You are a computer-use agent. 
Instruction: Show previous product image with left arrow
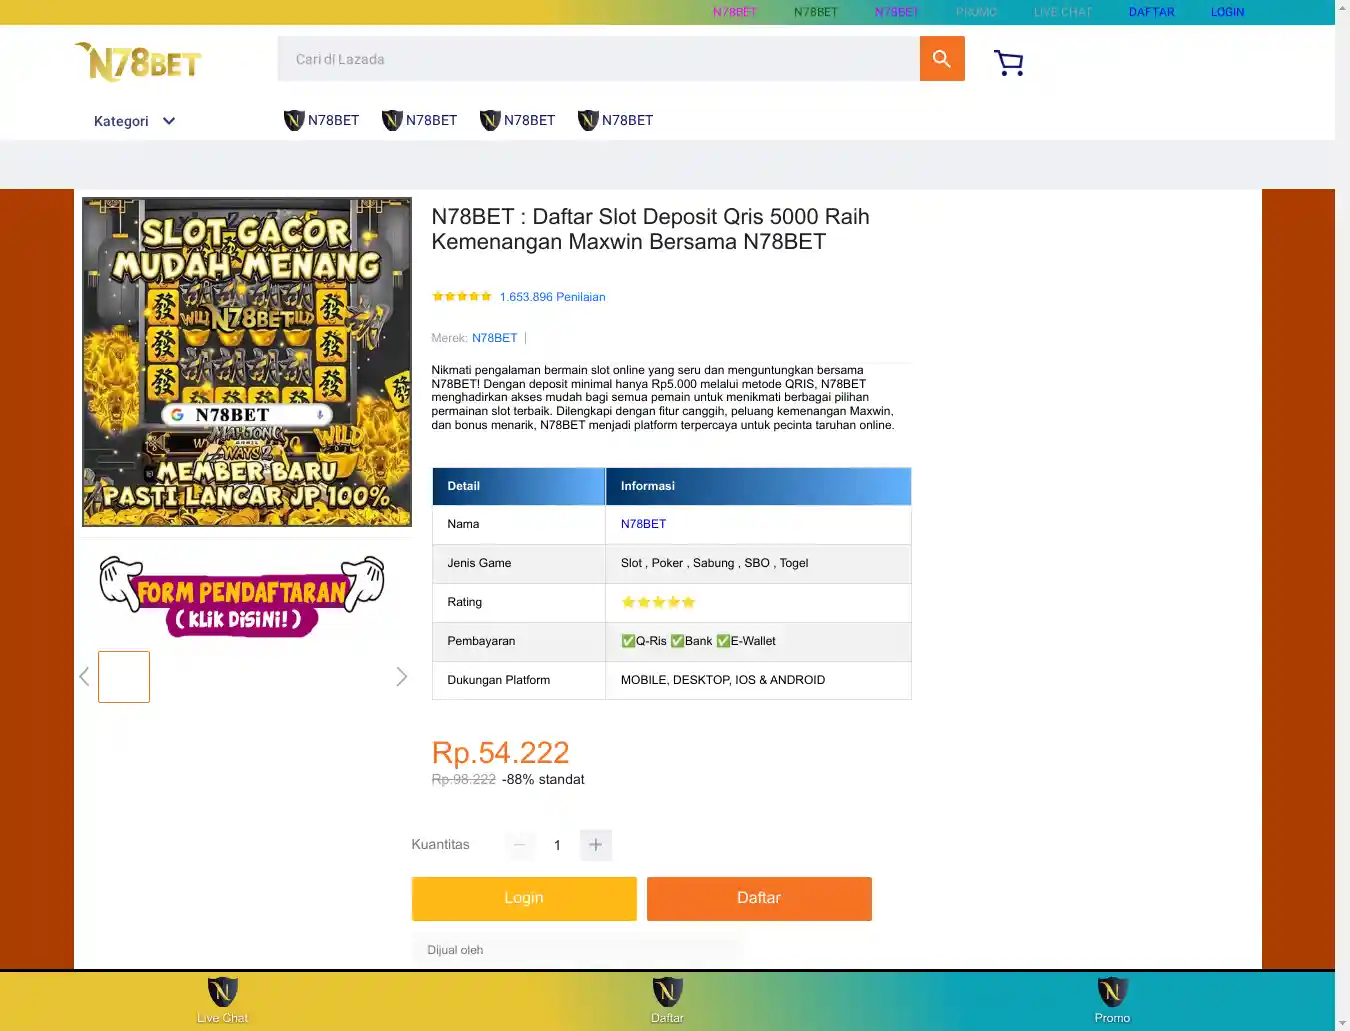84,677
